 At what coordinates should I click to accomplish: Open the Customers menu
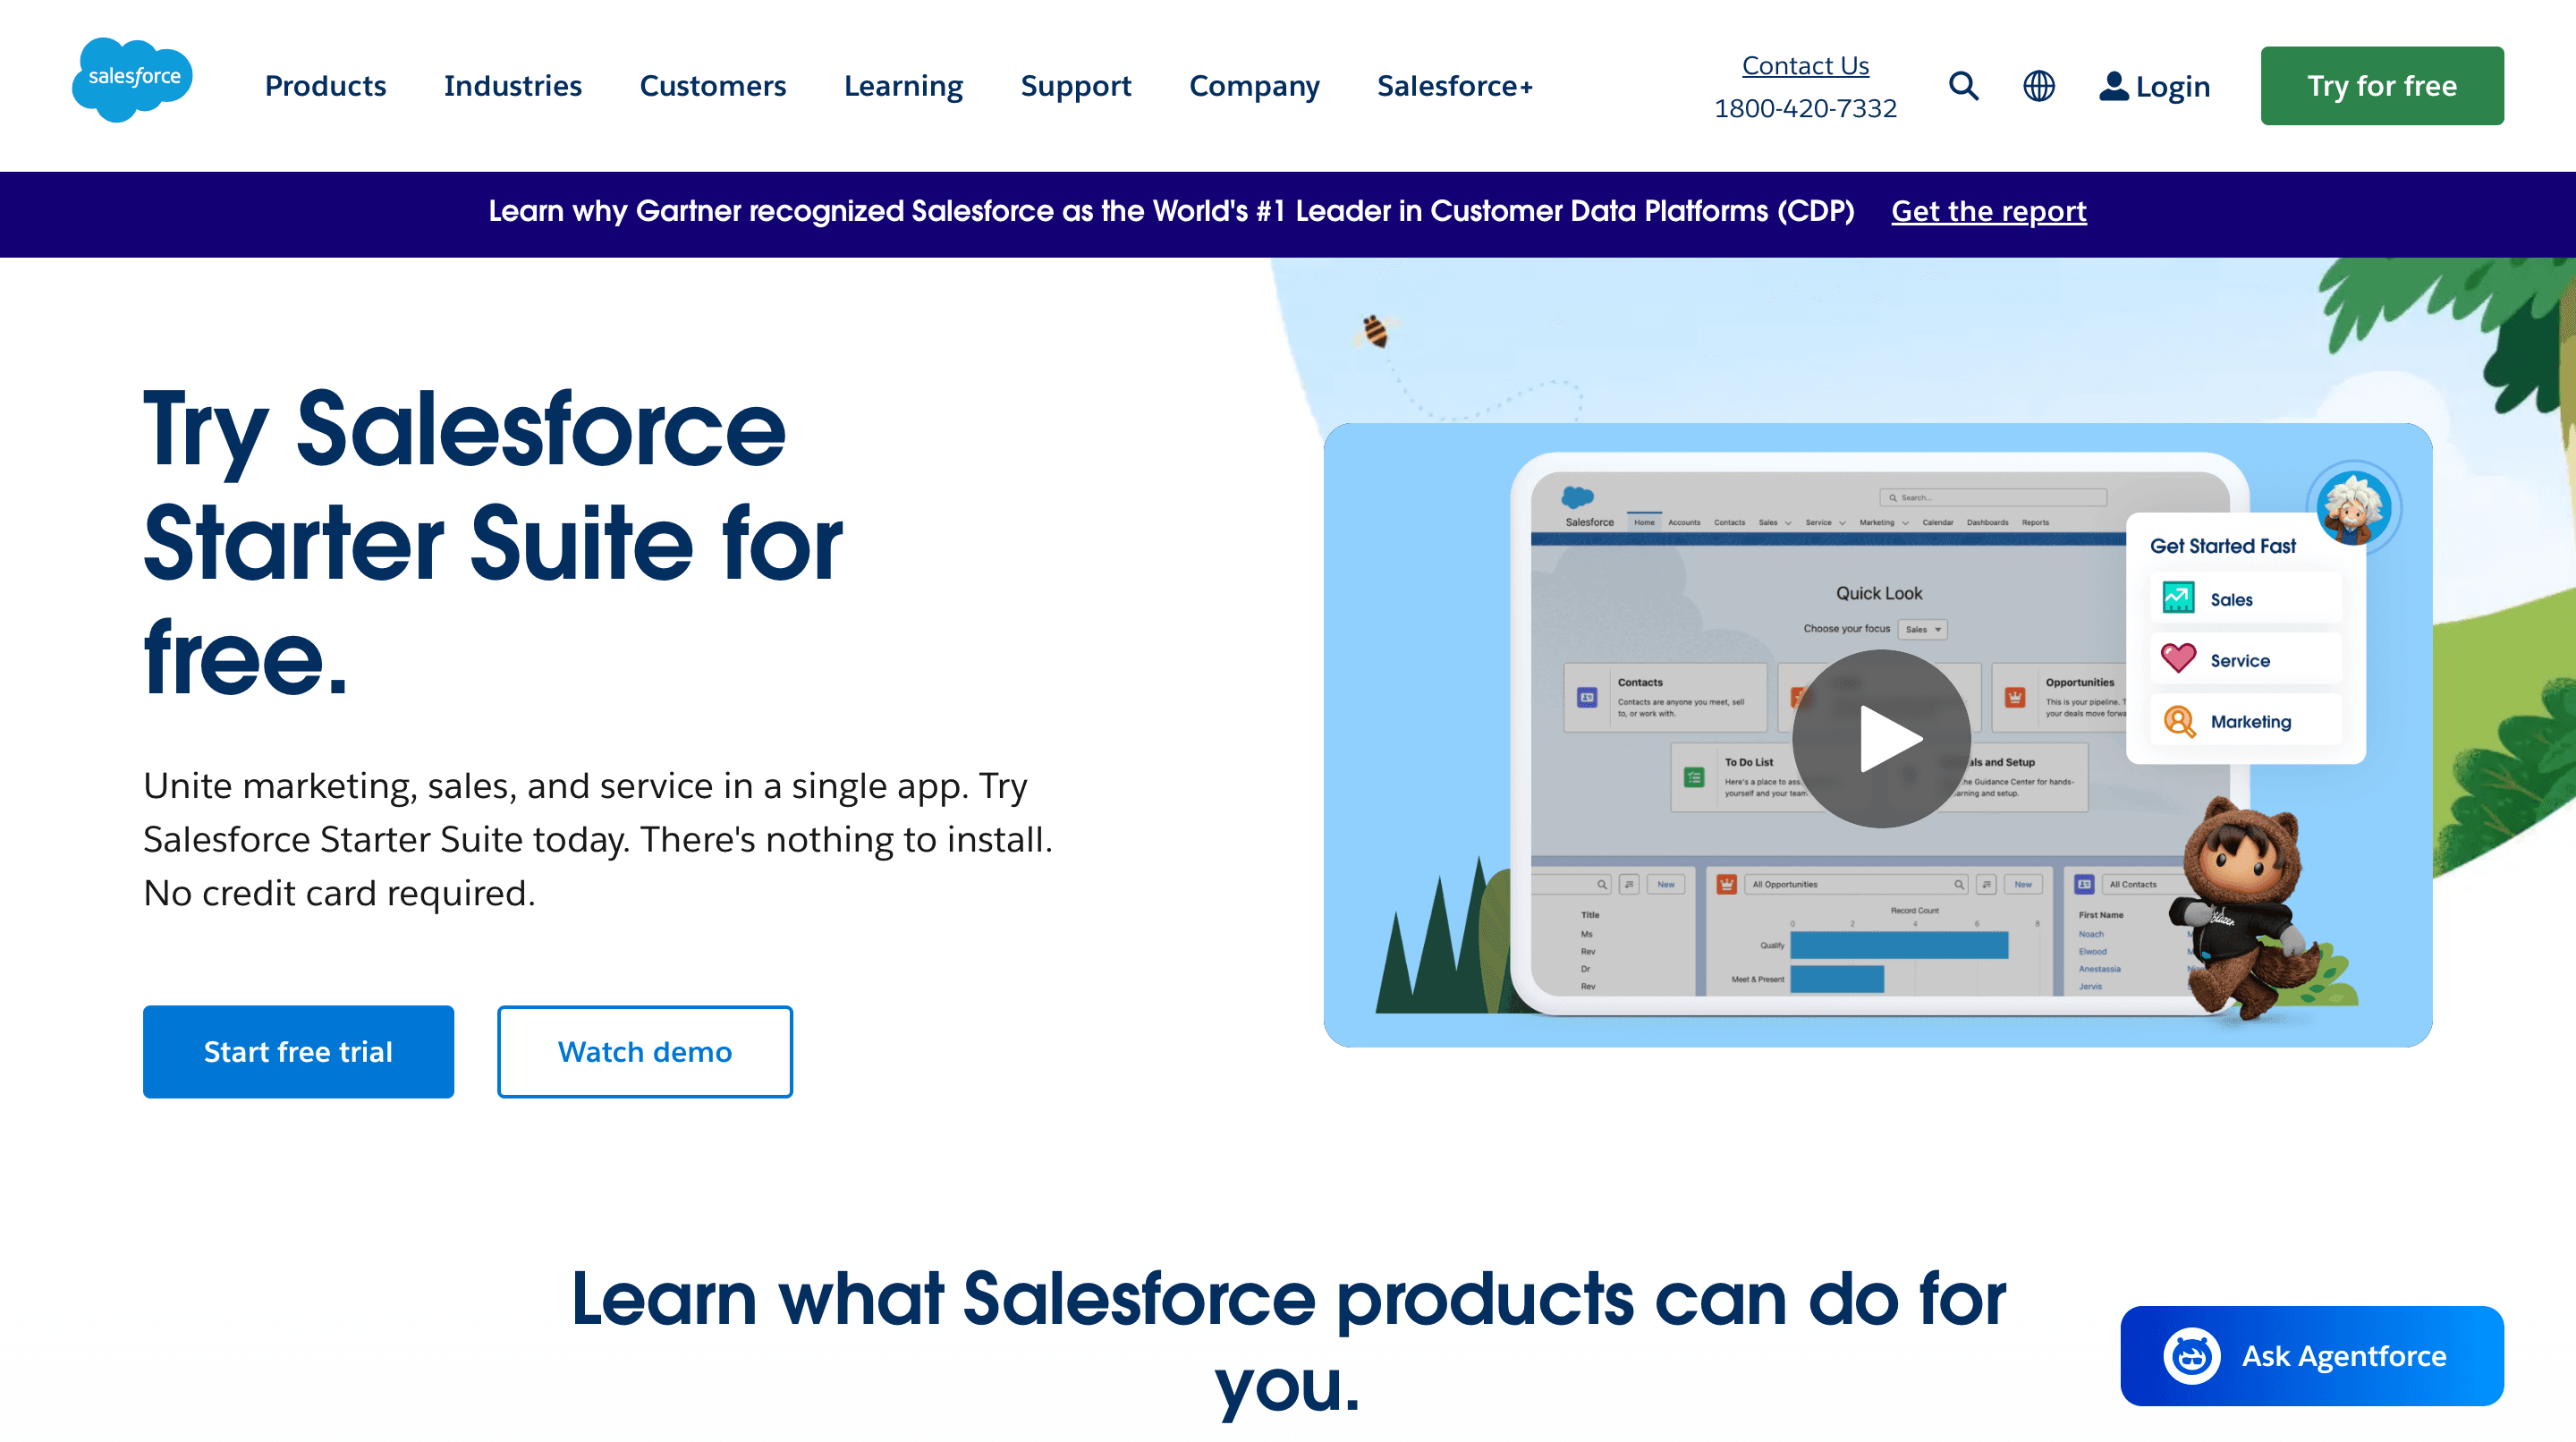tap(713, 86)
